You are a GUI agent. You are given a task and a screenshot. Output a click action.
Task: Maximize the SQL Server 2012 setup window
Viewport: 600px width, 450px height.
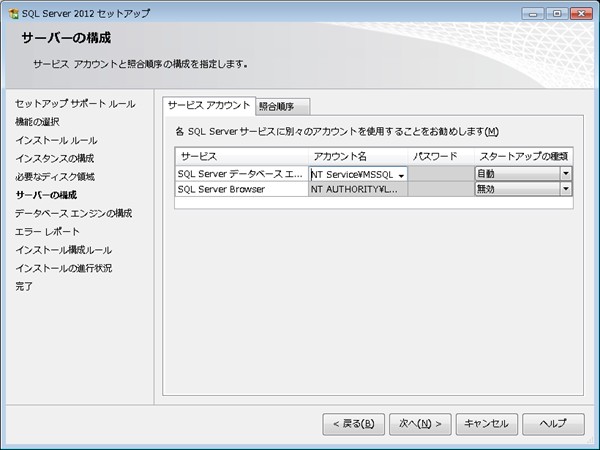[x=557, y=14]
